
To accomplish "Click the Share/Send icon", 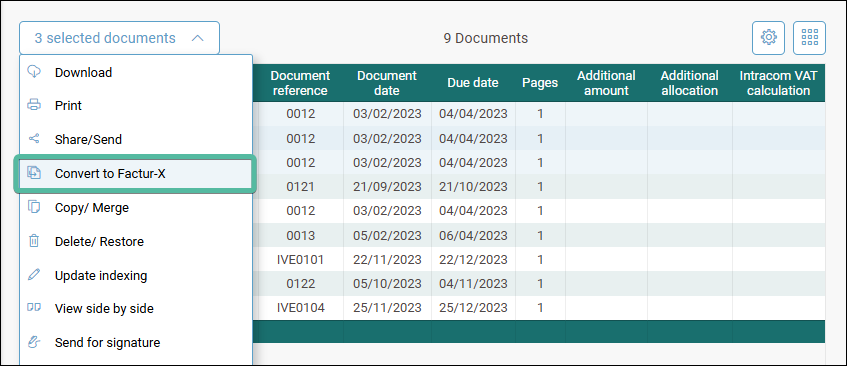I will (x=34, y=139).
